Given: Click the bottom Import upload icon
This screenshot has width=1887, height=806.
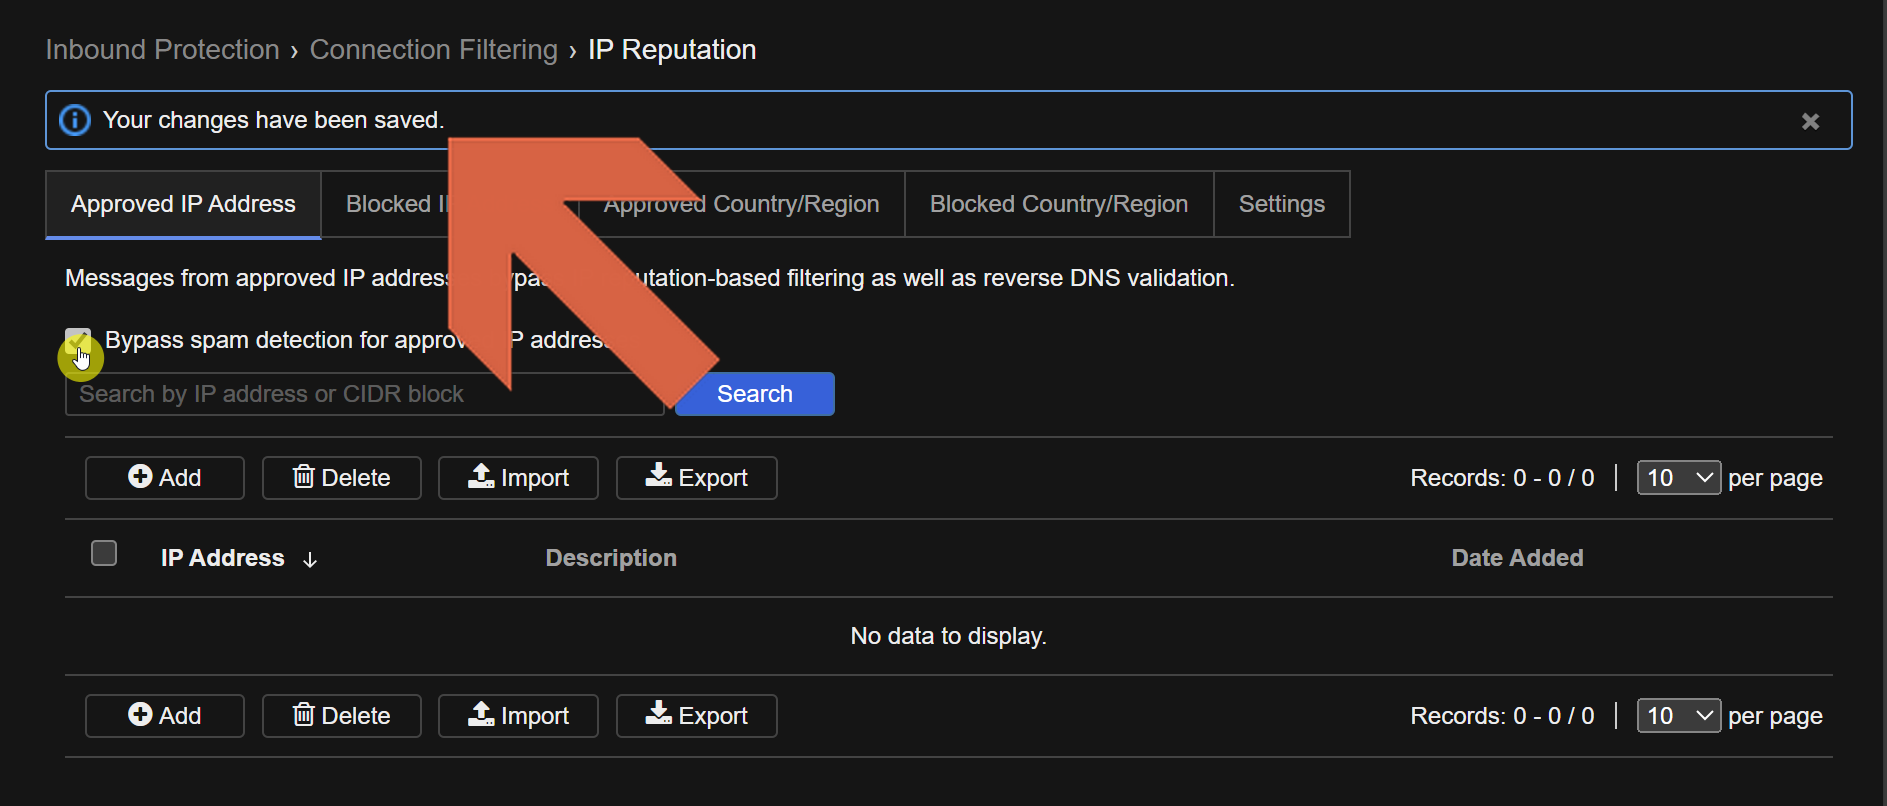Looking at the screenshot, I should click(x=481, y=715).
